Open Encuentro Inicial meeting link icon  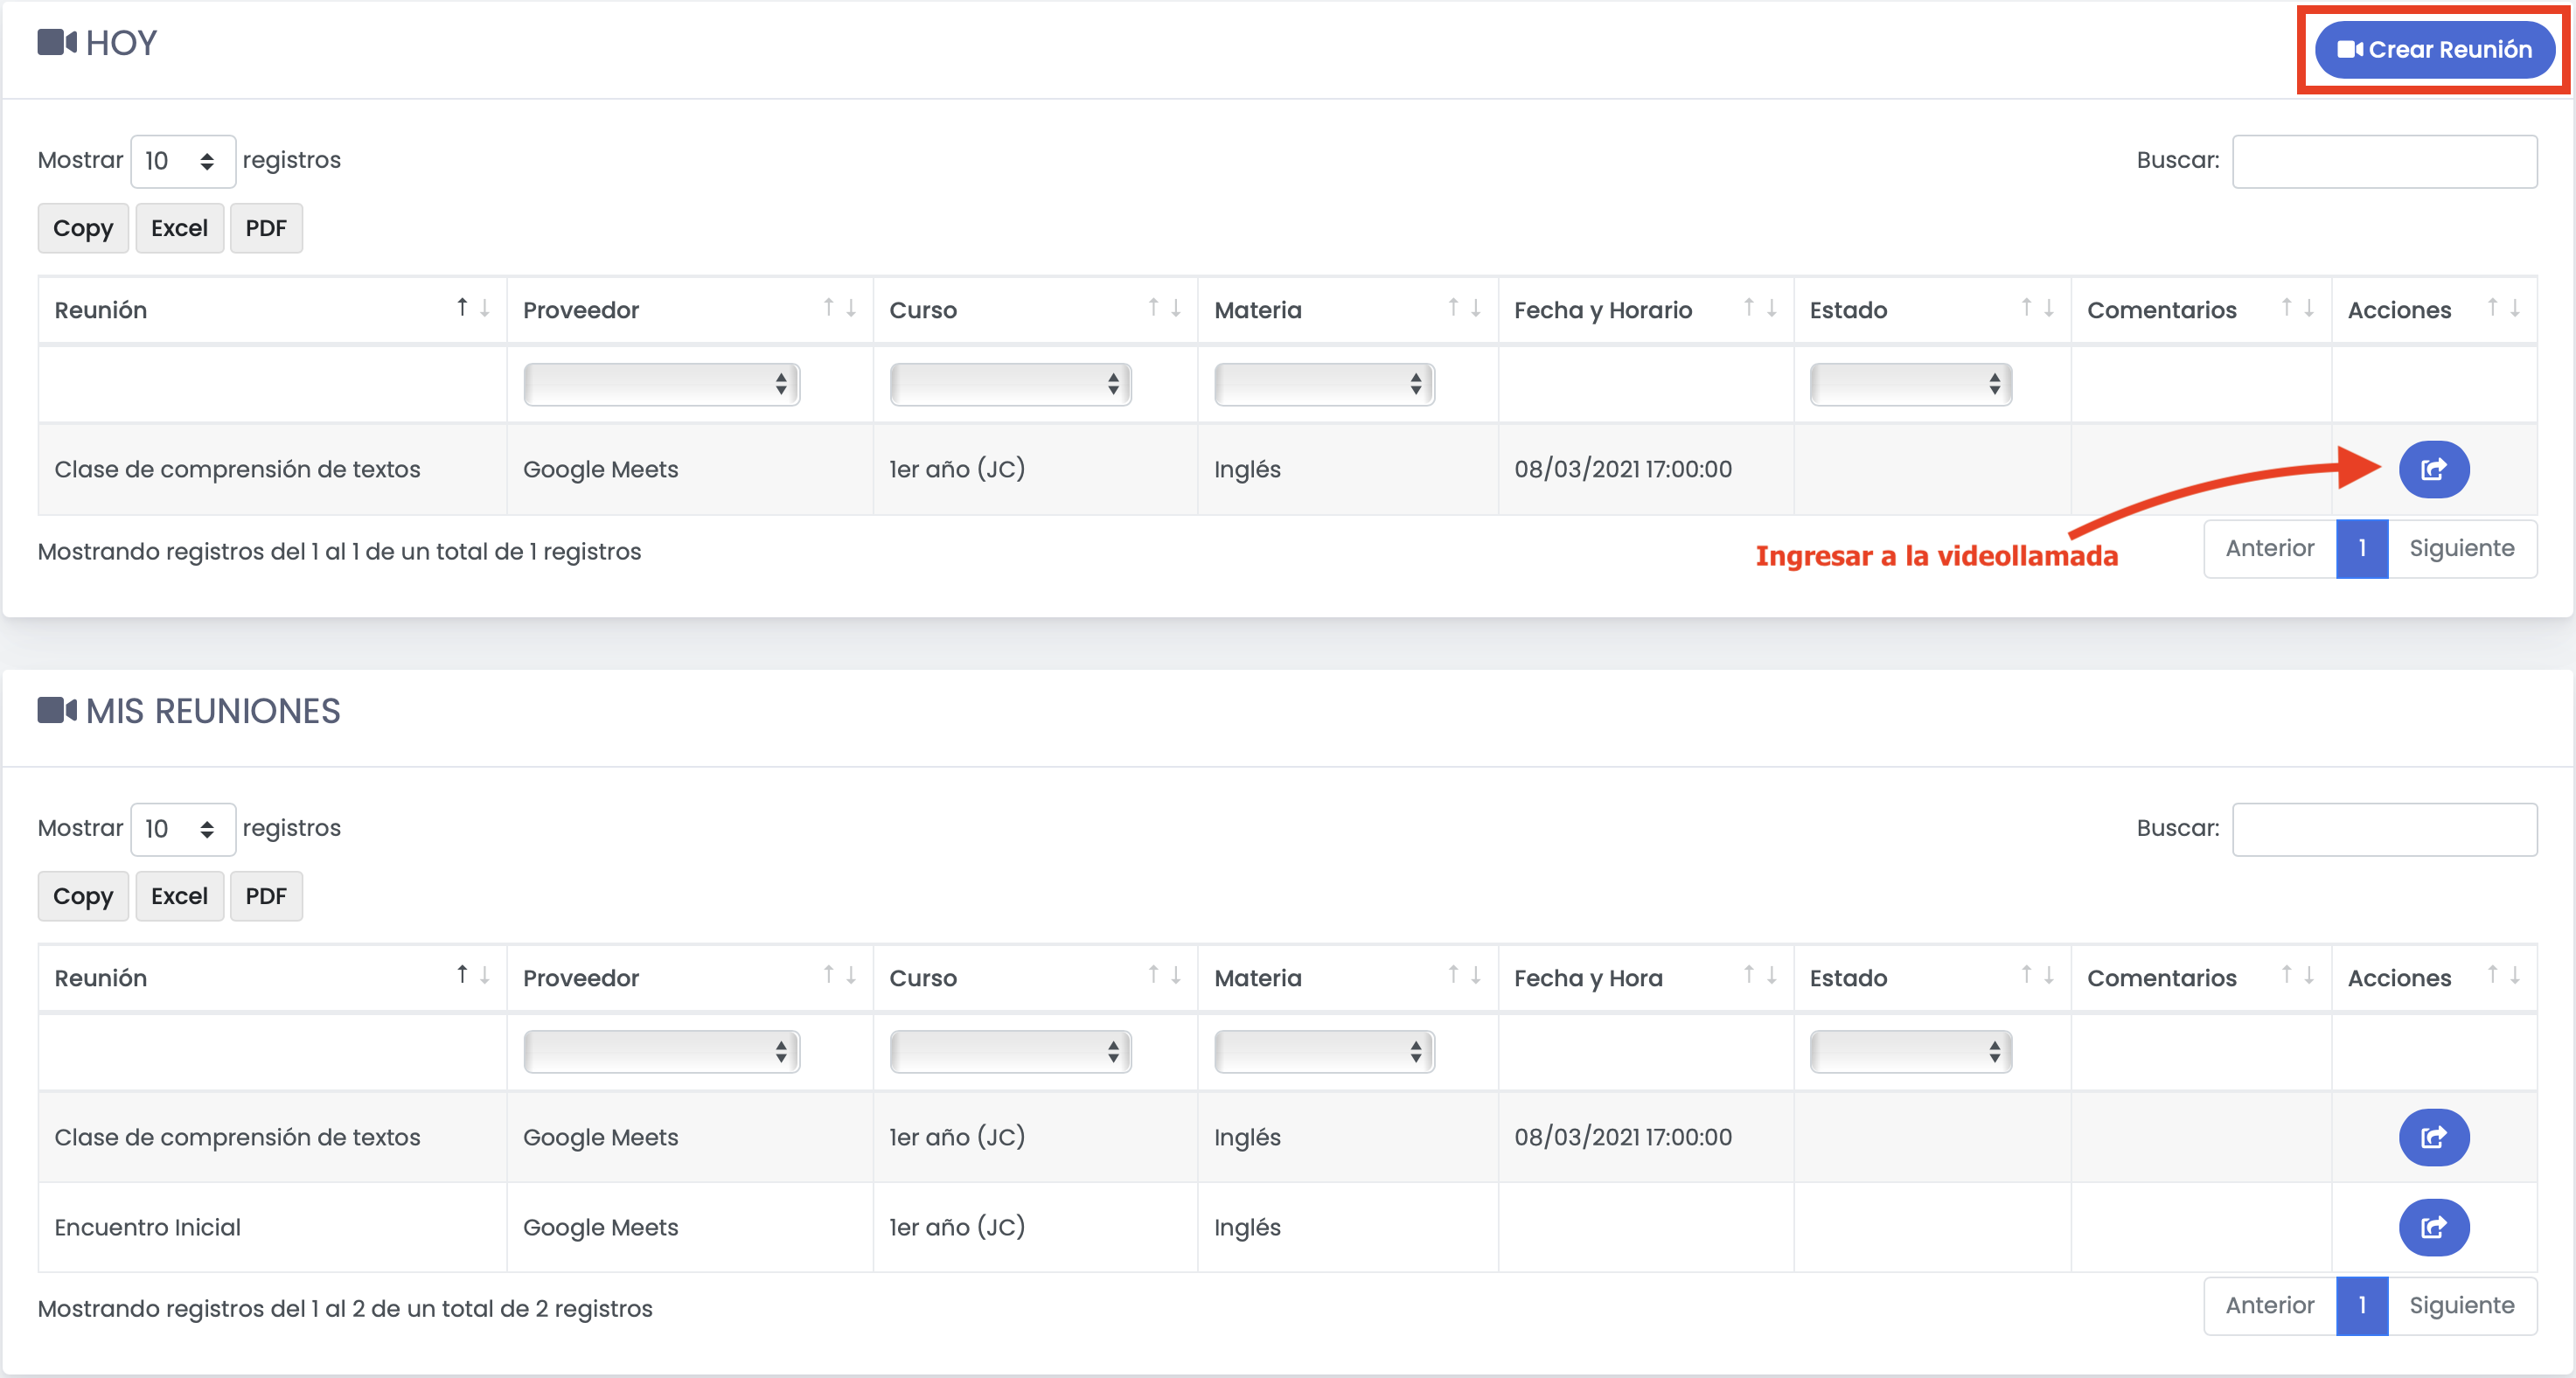[x=2433, y=1227]
